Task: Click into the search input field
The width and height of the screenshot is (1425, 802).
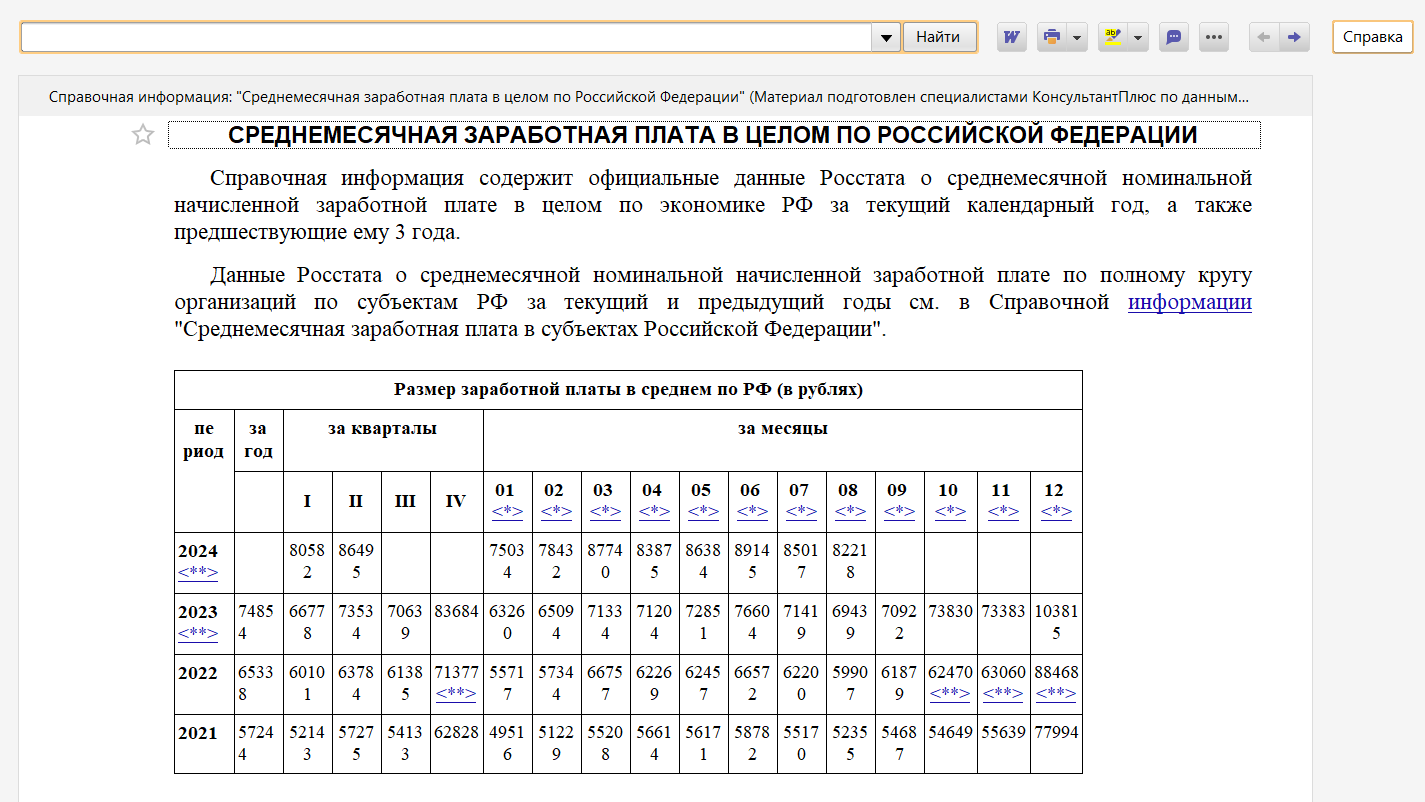Action: 445,37
